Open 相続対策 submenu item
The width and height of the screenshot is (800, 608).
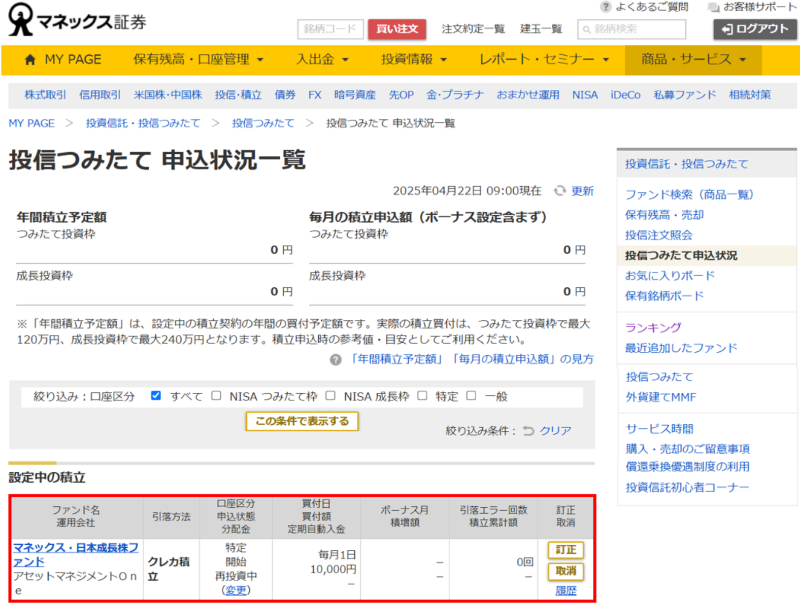click(750, 95)
